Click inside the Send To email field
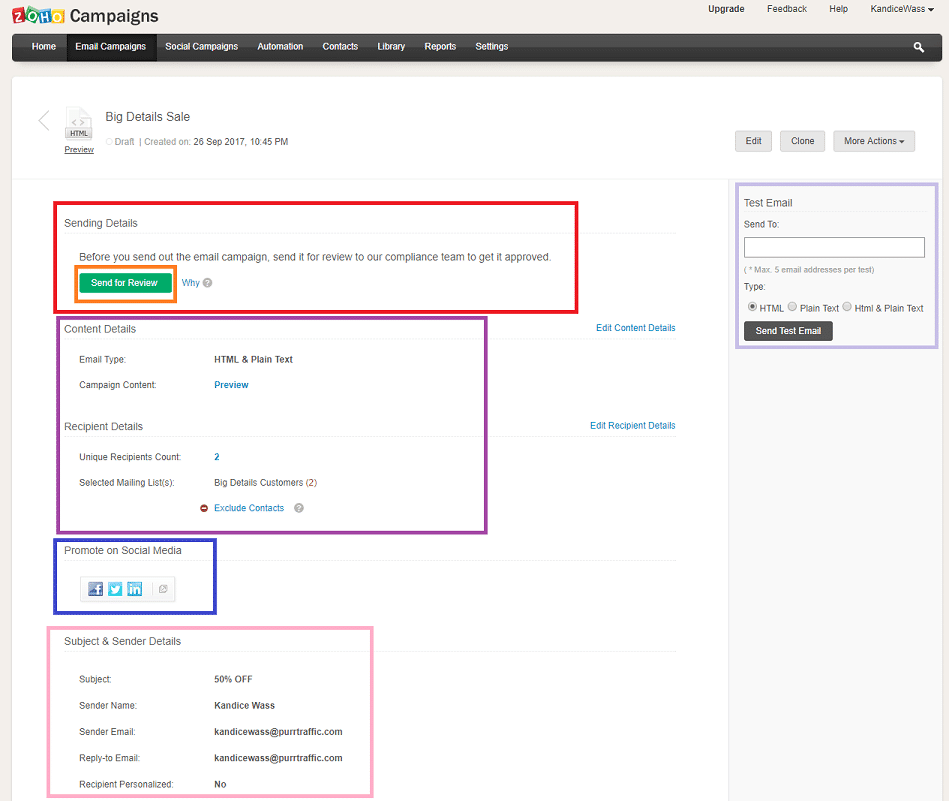This screenshot has width=949, height=801. tap(834, 247)
